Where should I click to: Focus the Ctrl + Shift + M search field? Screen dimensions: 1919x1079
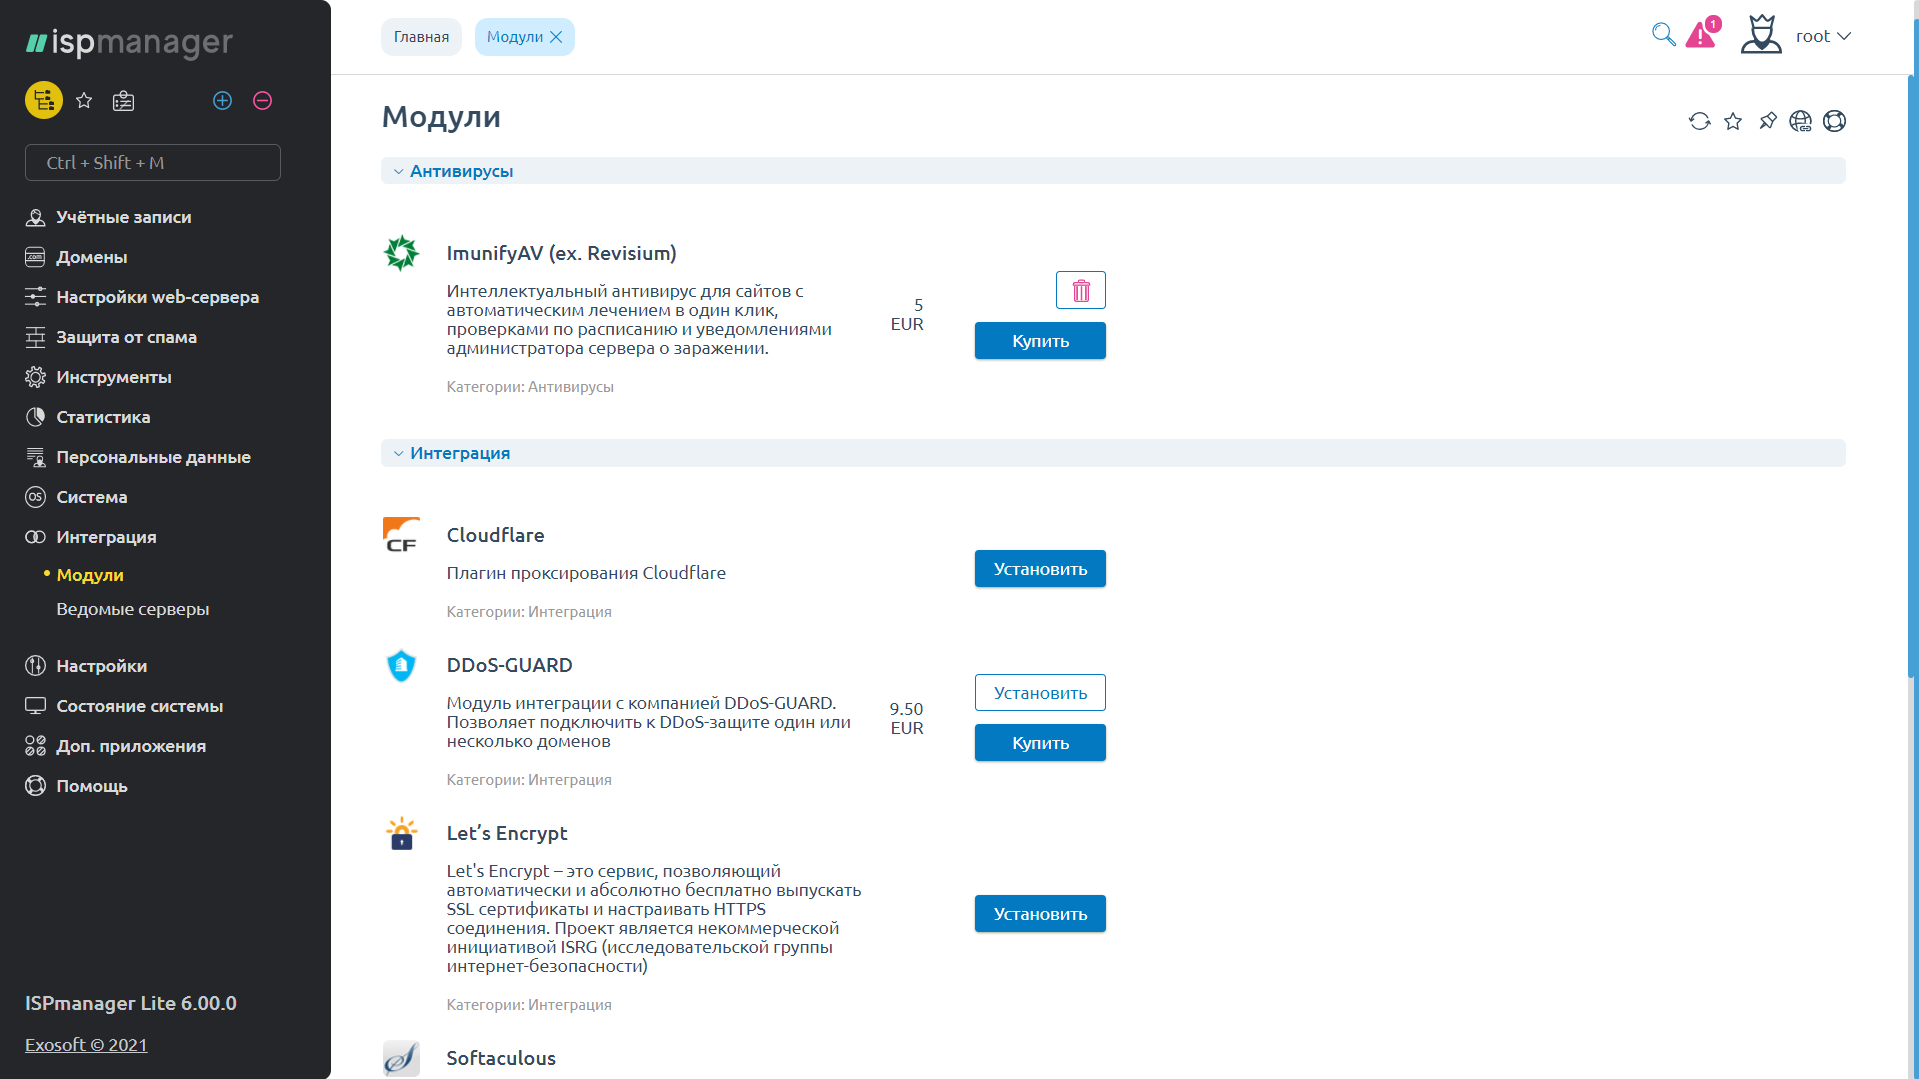153,162
